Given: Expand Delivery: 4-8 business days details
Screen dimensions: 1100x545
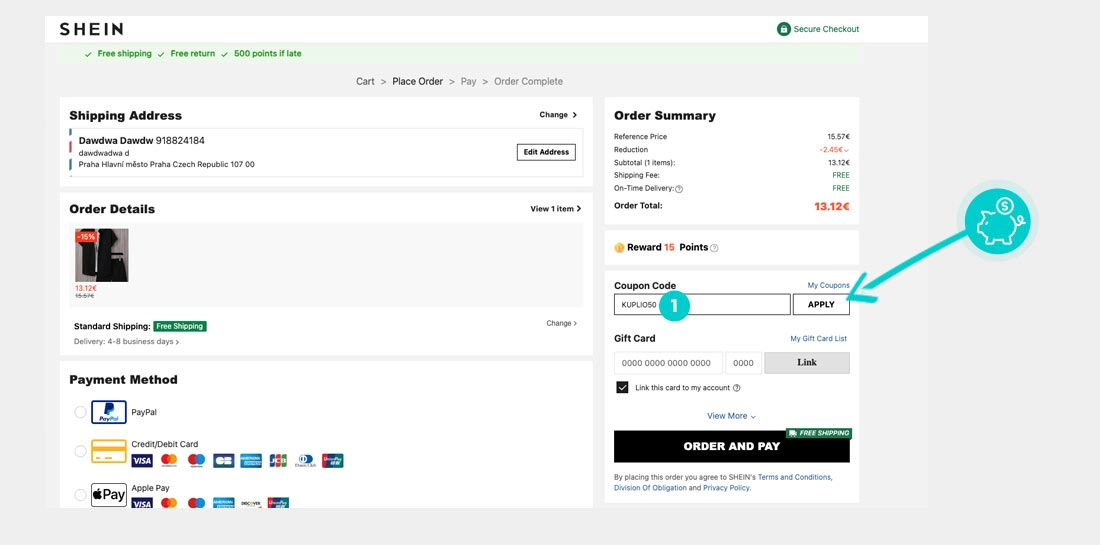Looking at the screenshot, I should click(x=126, y=342).
